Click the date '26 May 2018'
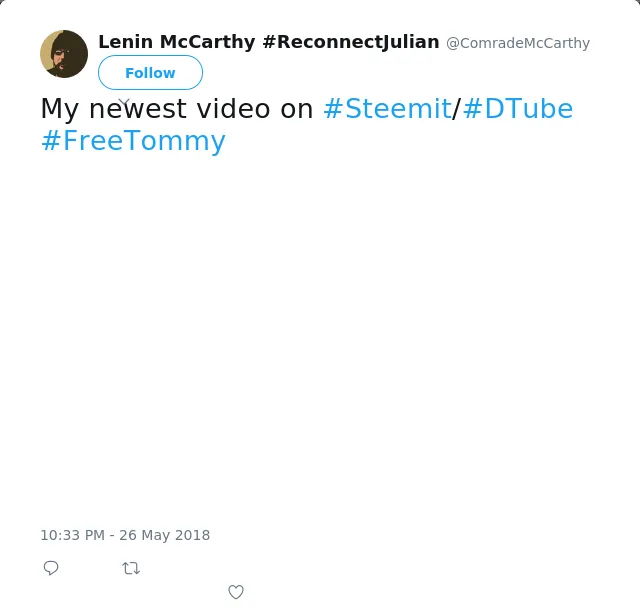The image size is (640, 608). click(164, 535)
